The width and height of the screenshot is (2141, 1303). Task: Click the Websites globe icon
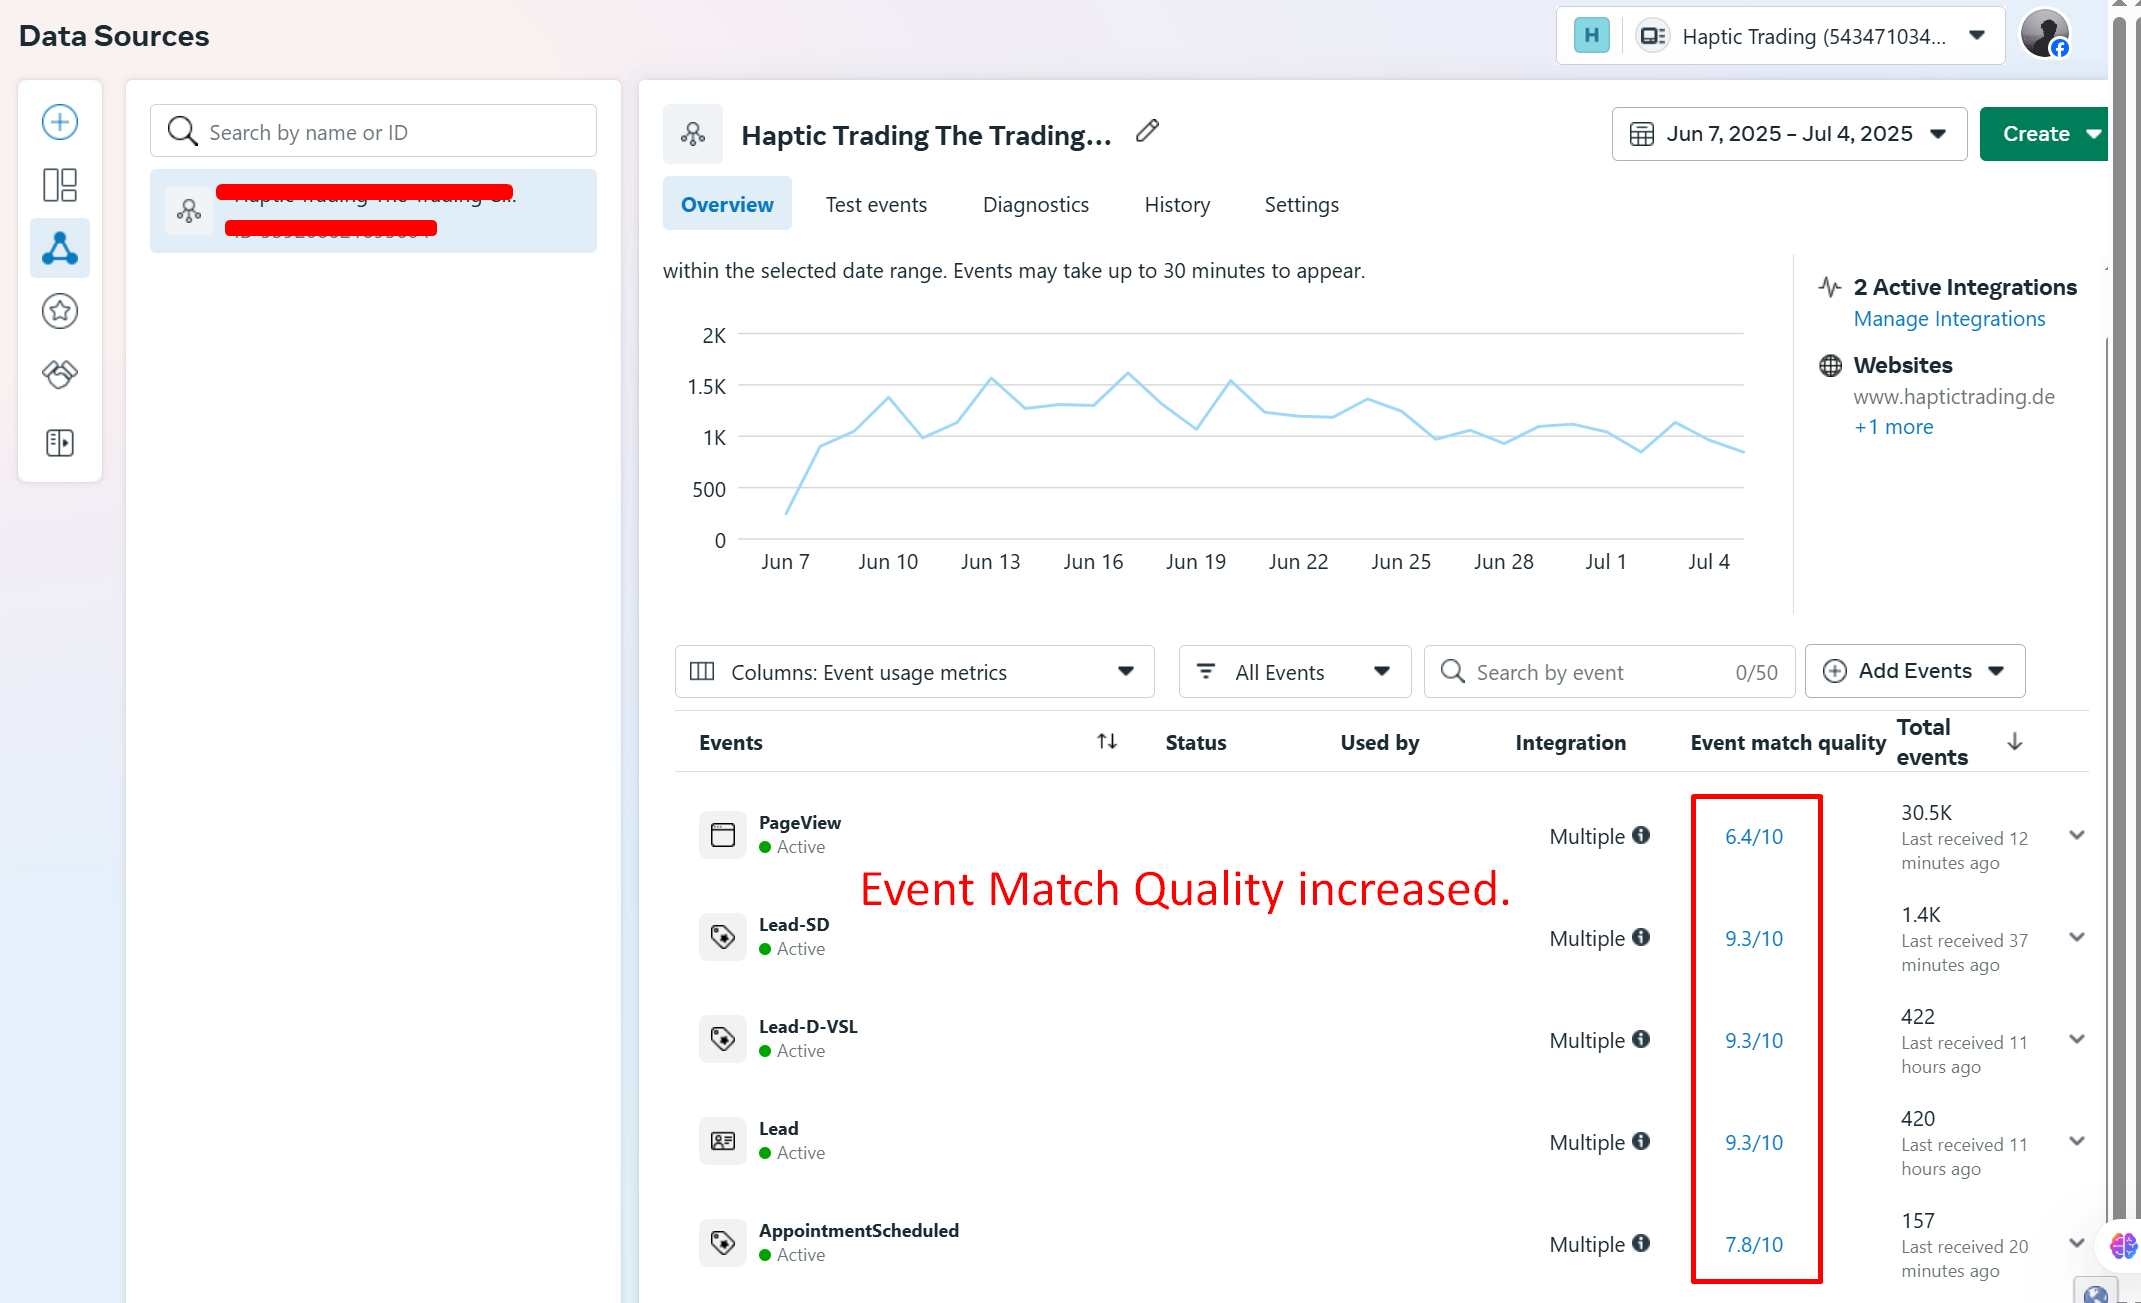point(1830,366)
